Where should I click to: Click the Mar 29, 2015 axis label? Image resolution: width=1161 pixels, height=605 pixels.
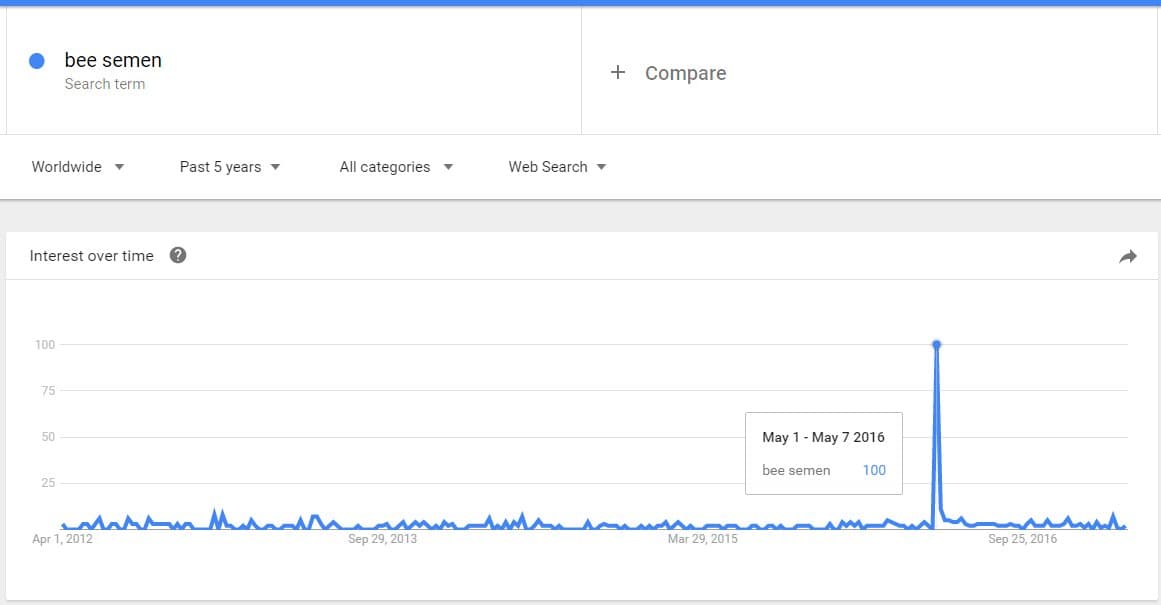point(702,539)
